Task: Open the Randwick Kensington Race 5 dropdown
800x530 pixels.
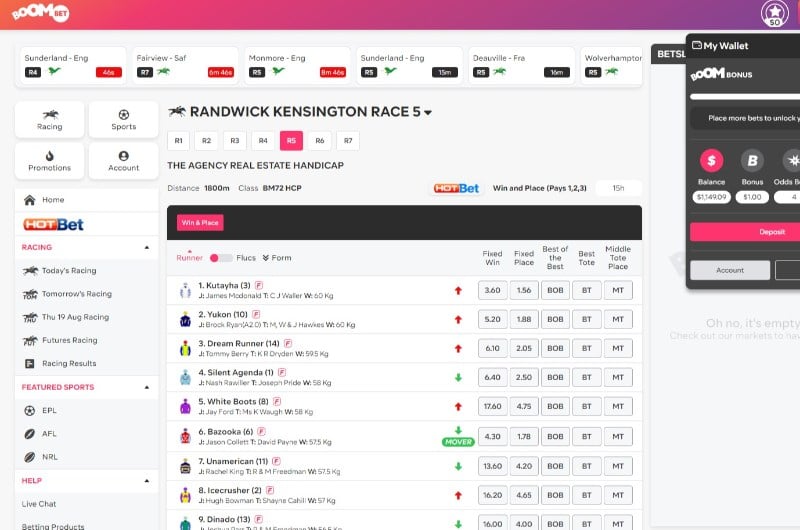Action: click(x=428, y=112)
